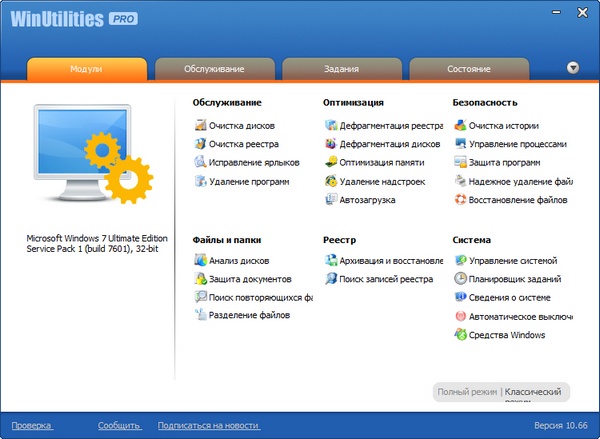Switch to Полный режим view
The height and width of the screenshot is (439, 600).
click(466, 392)
